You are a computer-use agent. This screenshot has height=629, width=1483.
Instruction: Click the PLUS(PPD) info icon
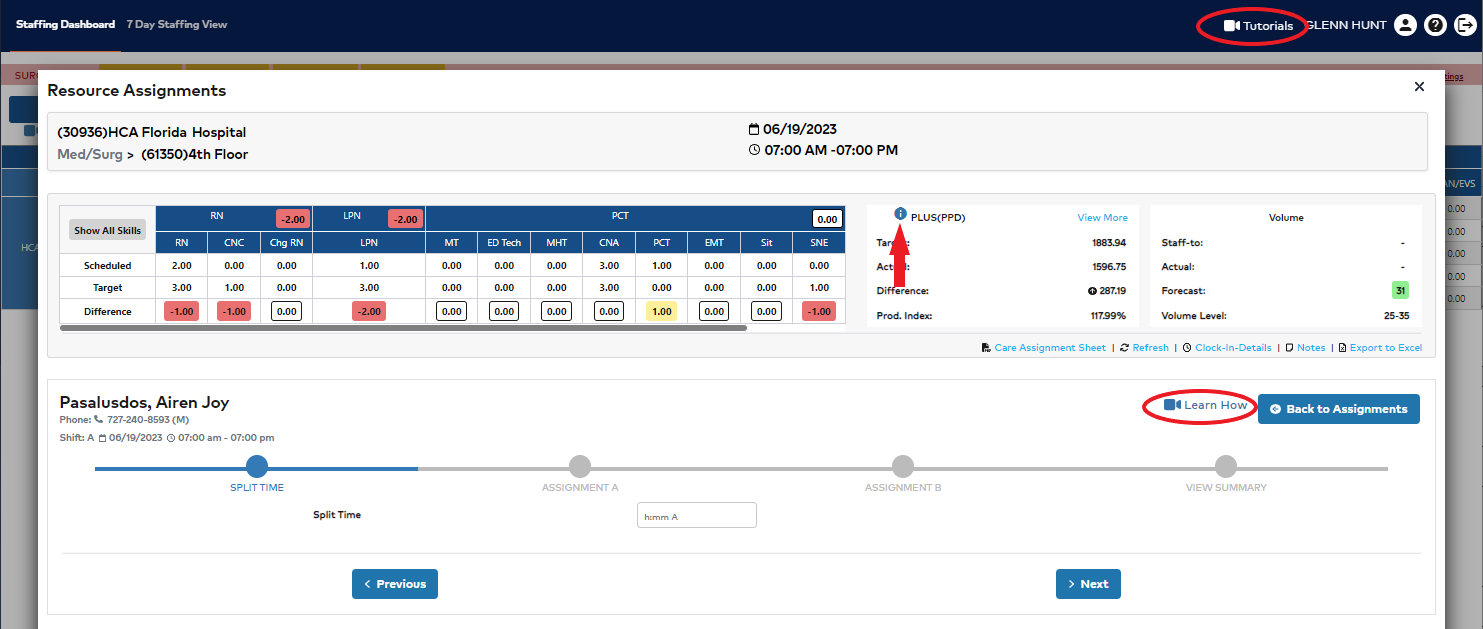(900, 214)
